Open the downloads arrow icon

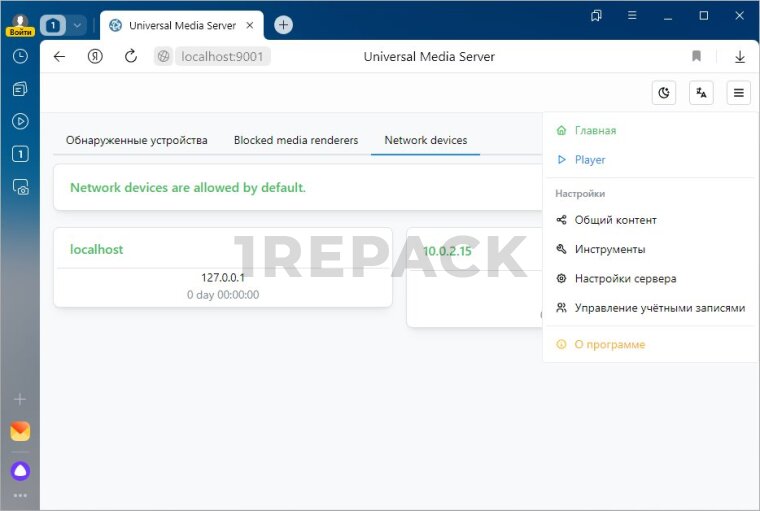pyautogui.click(x=739, y=57)
